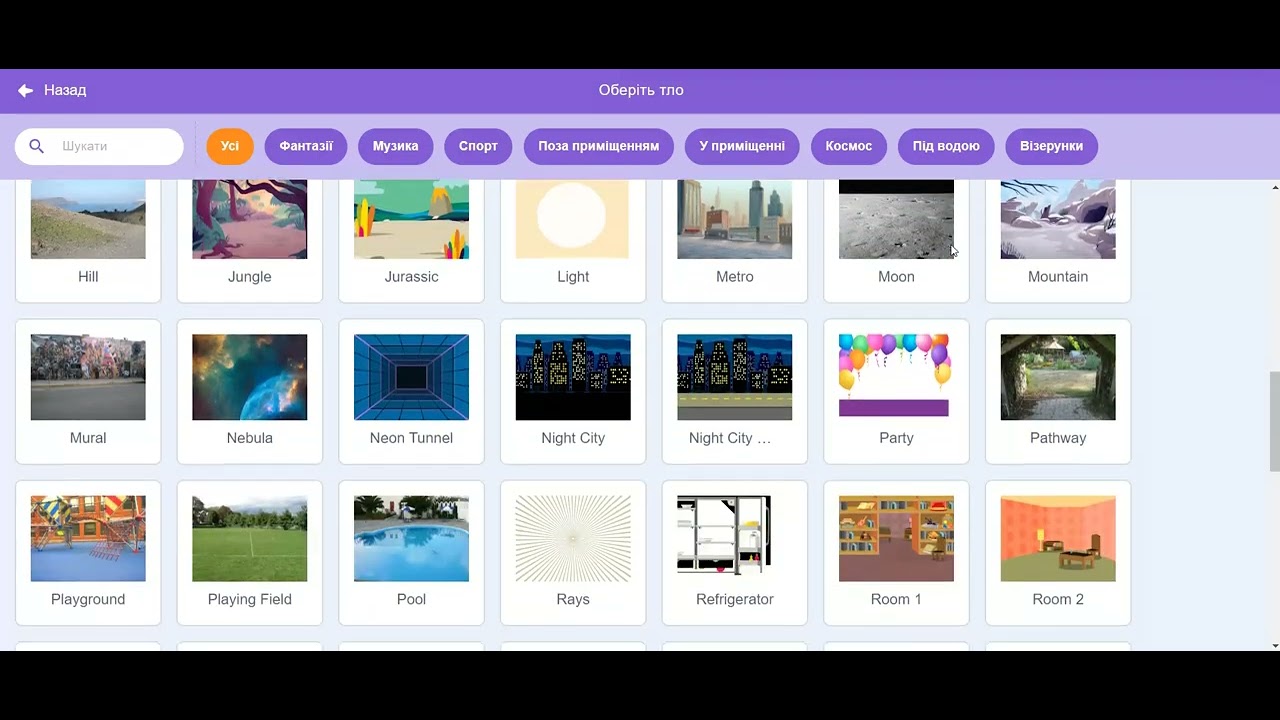Filter by Спорт category
The height and width of the screenshot is (720, 1280).
point(478,146)
